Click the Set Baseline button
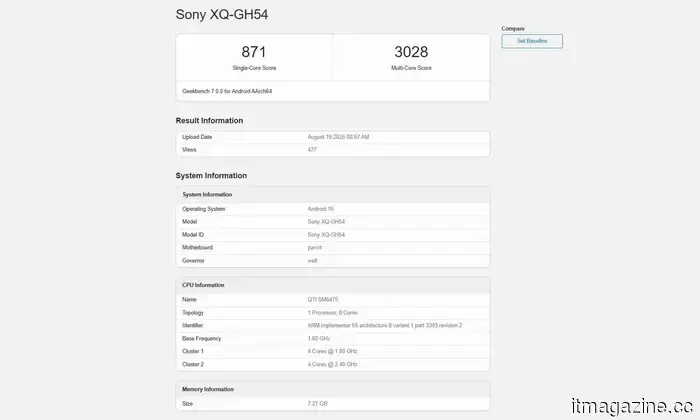Image resolution: width=700 pixels, height=420 pixels. [532, 41]
